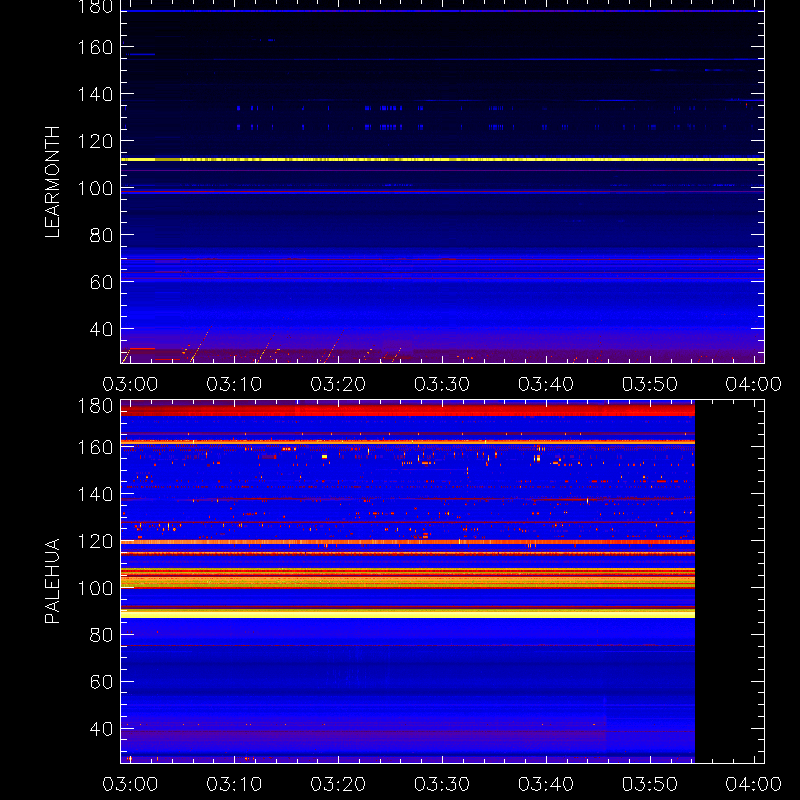Click orange-yellow band between 100 and 108 in Palehua

[408, 578]
